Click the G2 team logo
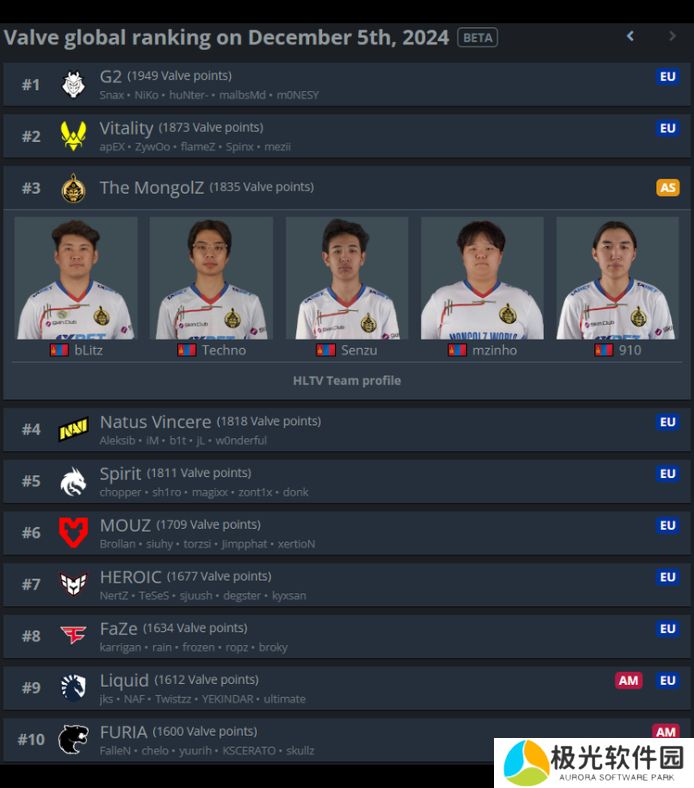Screen dimensions: 694x788 pyautogui.click(x=73, y=84)
